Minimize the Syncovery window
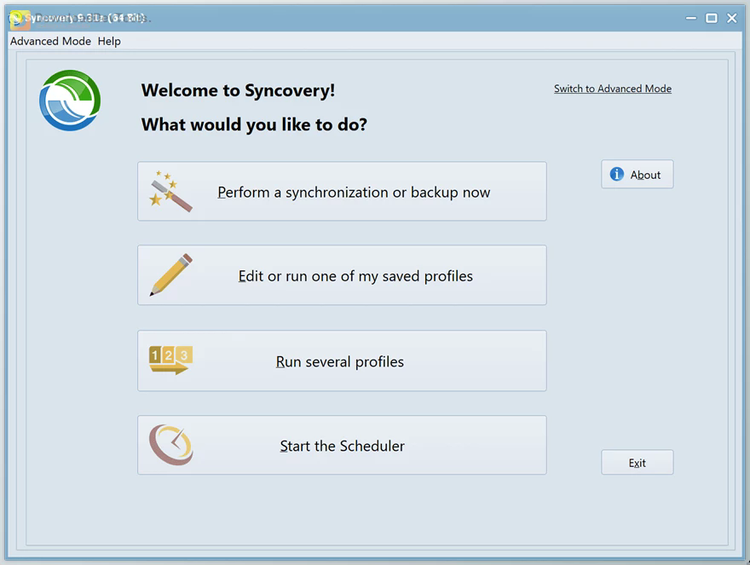750x565 pixels. 690,18
